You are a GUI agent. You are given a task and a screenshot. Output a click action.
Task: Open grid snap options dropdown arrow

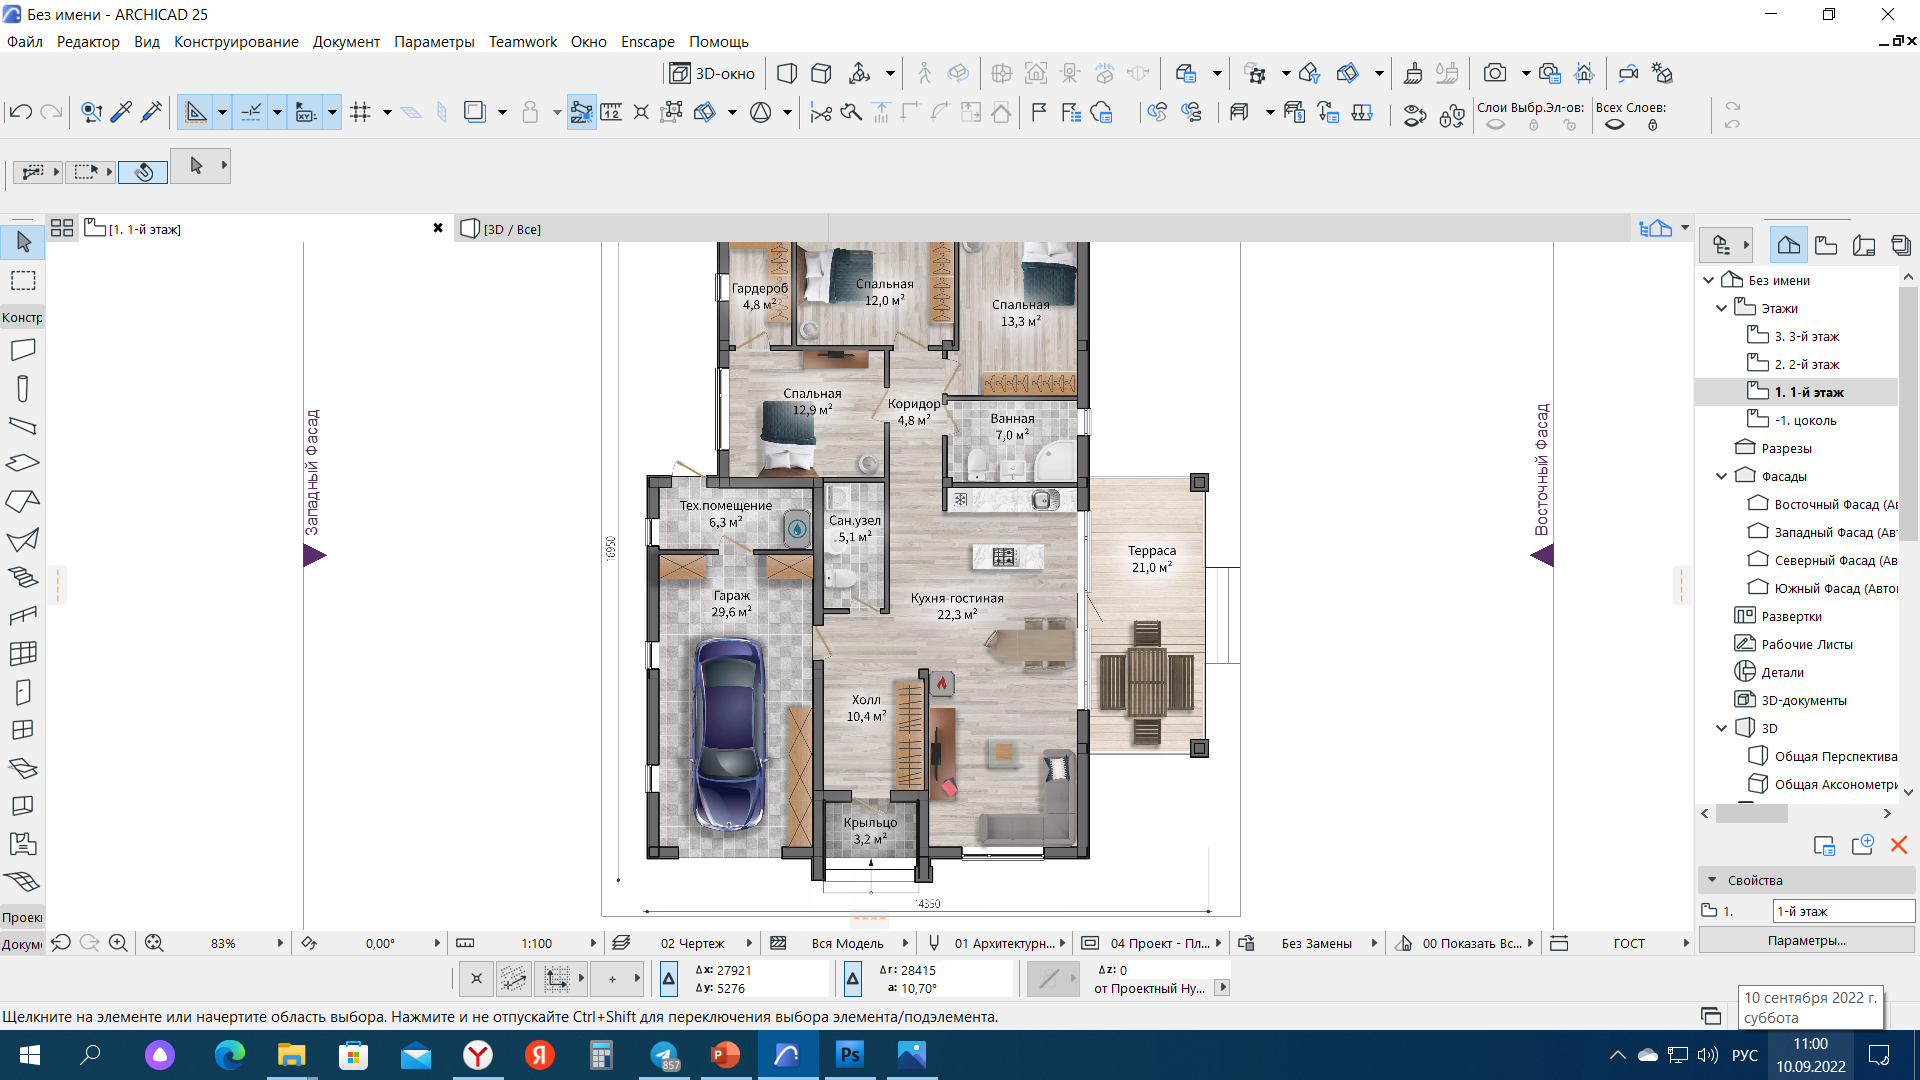click(x=387, y=112)
